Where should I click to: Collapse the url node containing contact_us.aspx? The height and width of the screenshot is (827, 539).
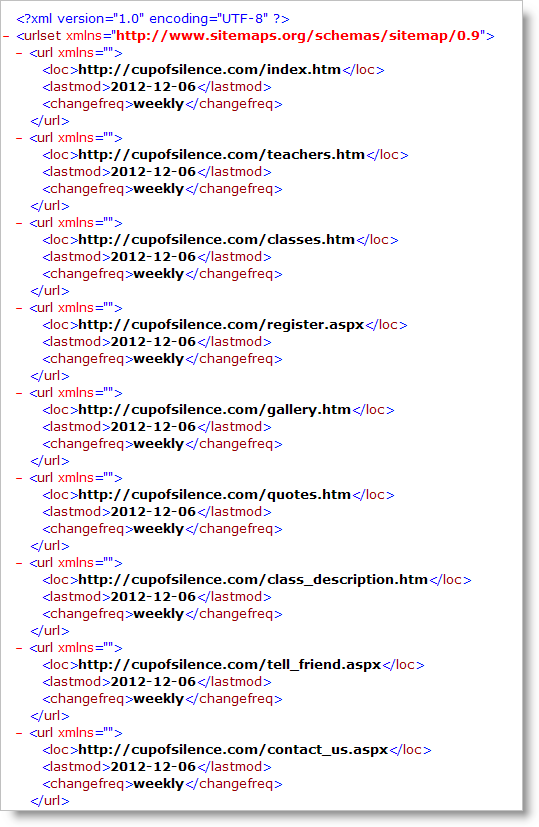tap(20, 733)
